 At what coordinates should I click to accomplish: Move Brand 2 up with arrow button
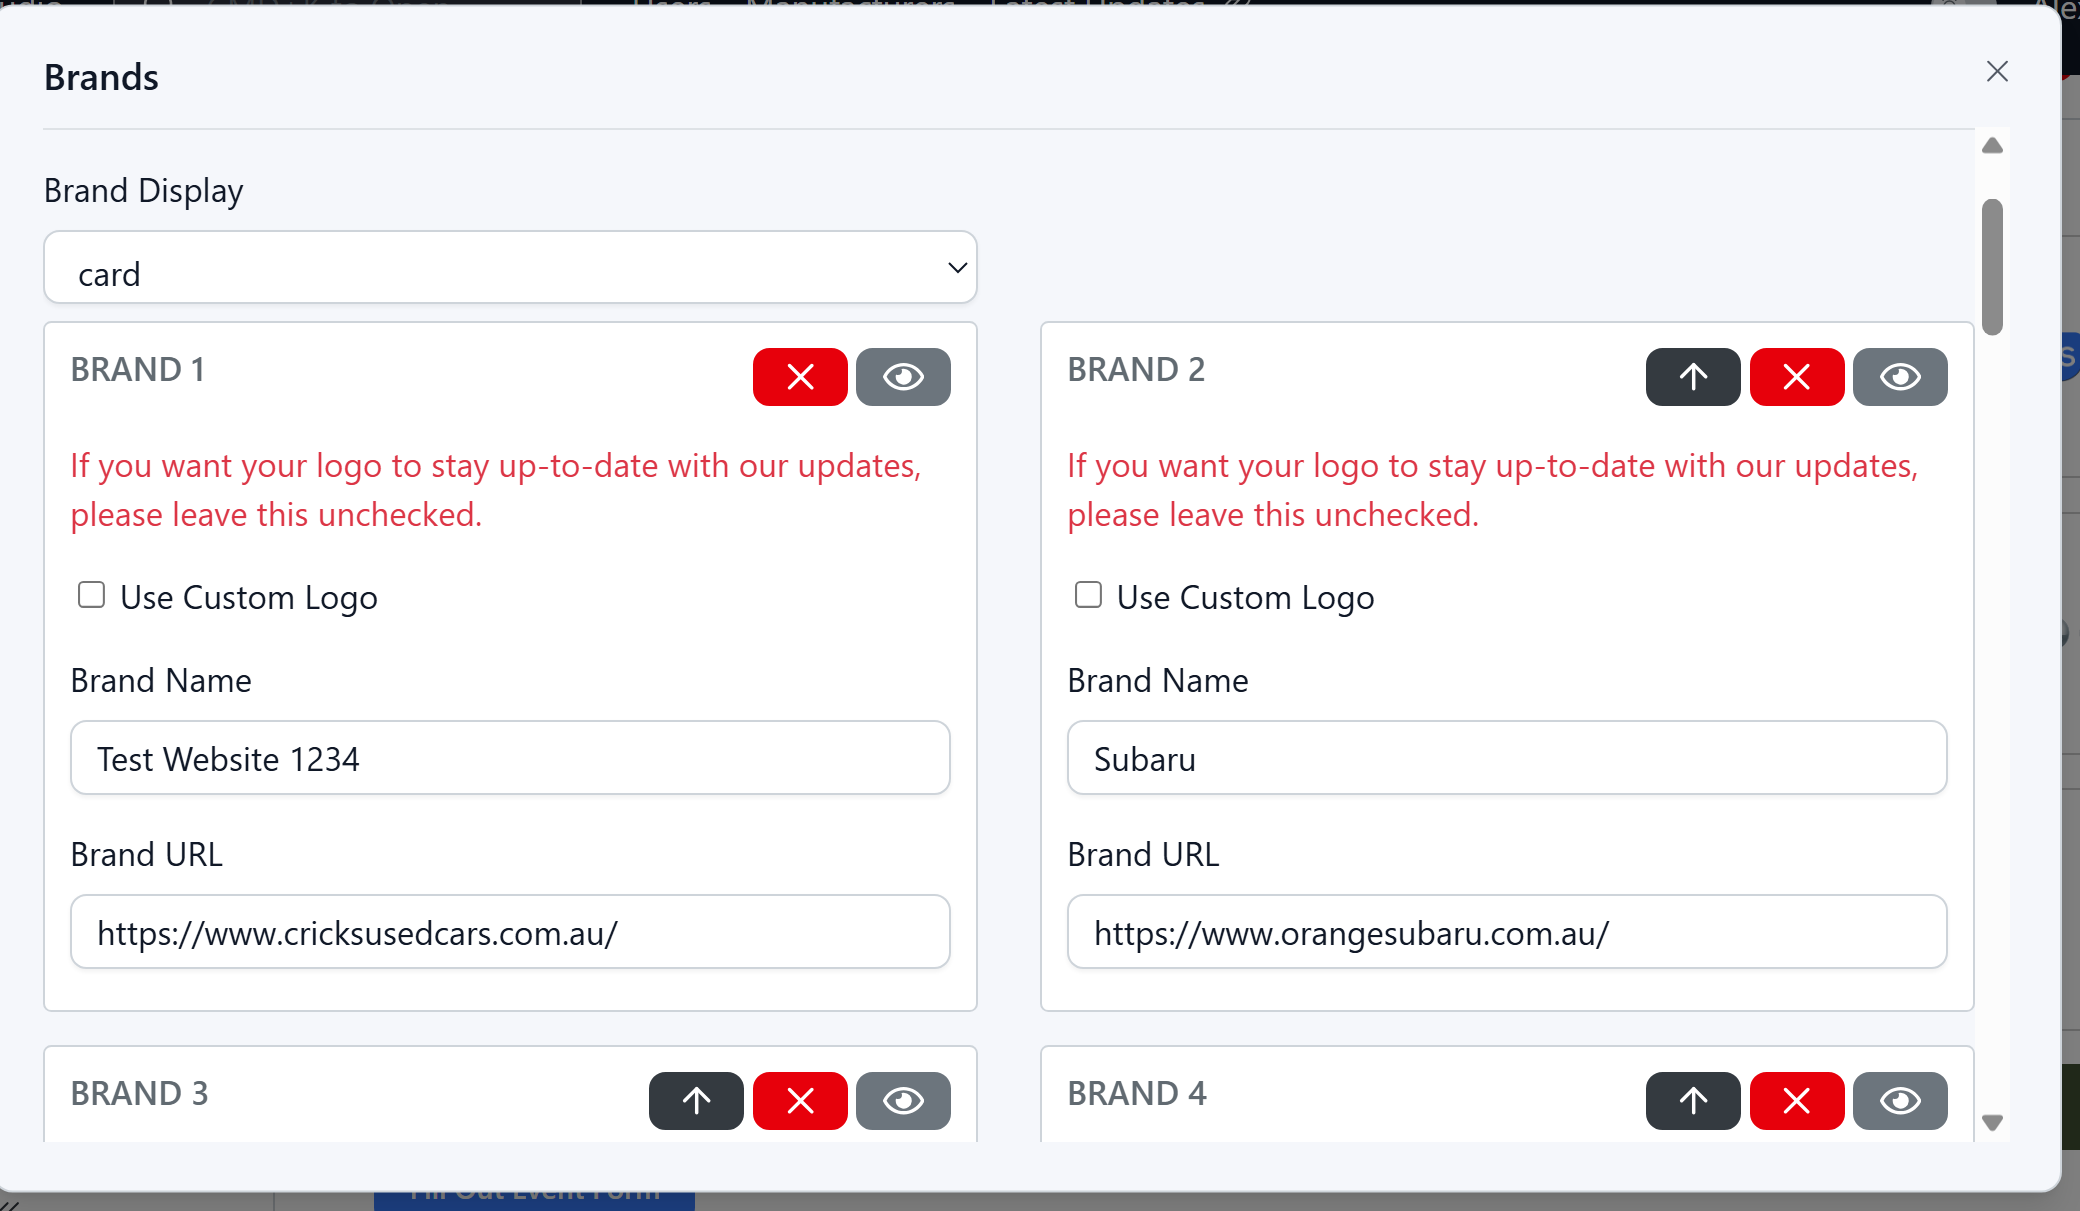point(1693,377)
